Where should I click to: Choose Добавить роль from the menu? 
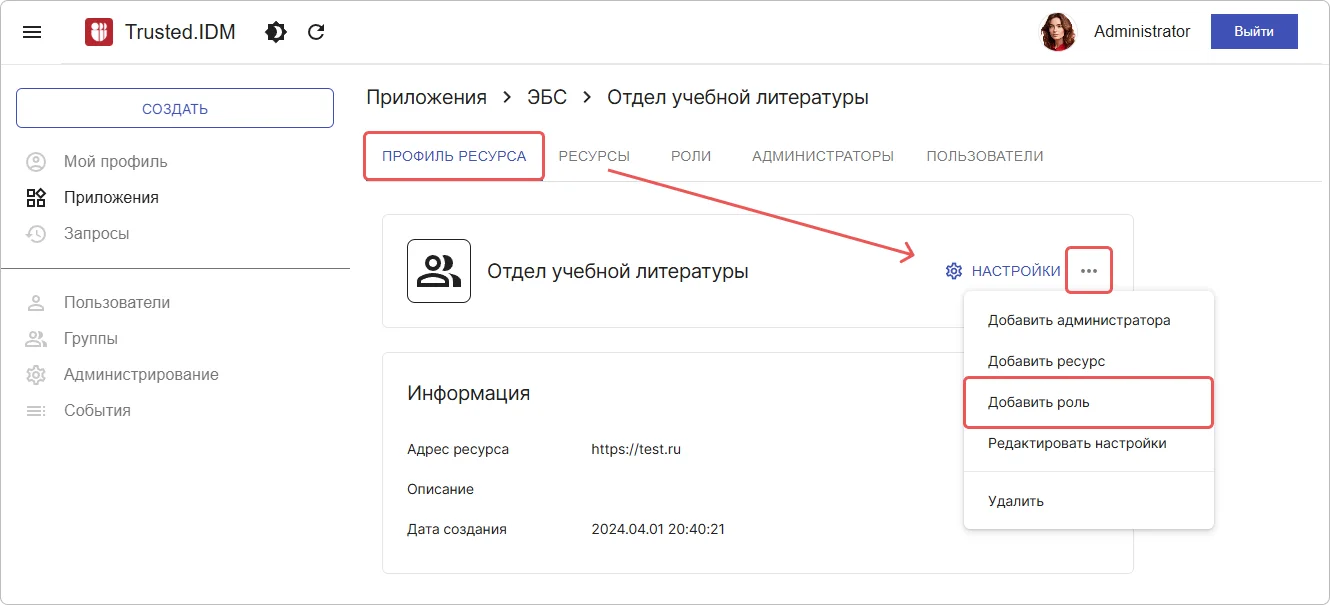[x=1039, y=402]
